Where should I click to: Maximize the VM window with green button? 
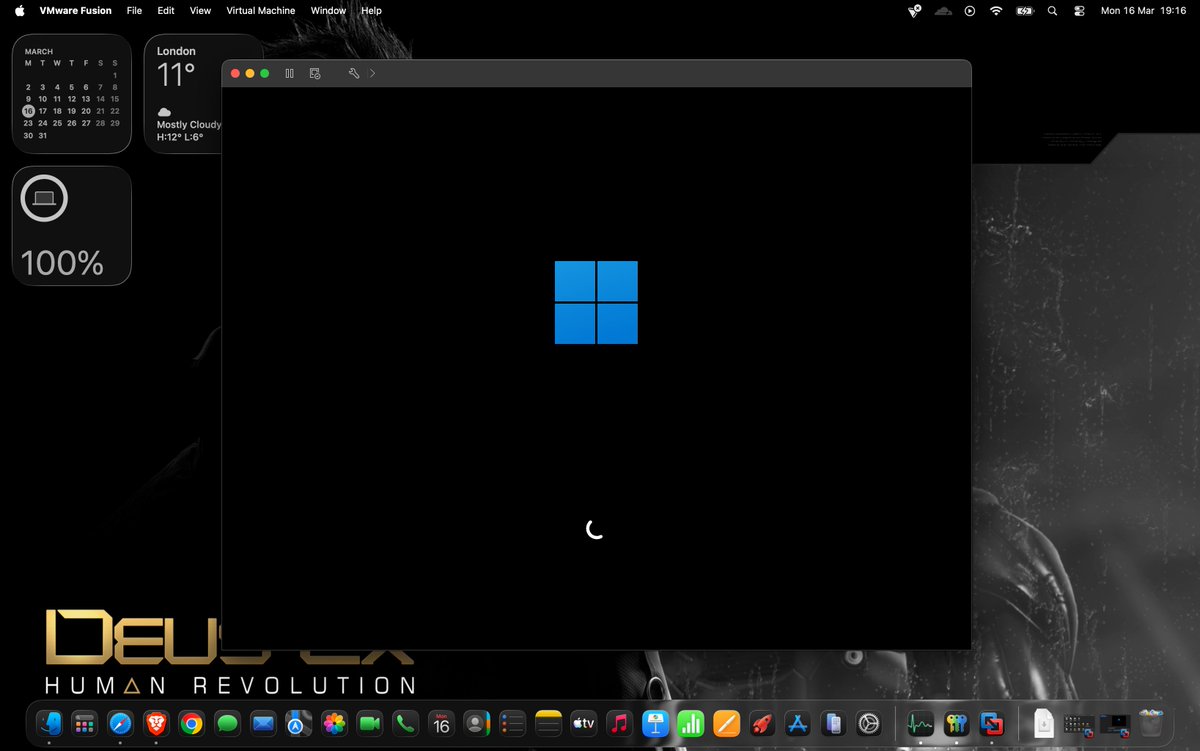tap(264, 73)
